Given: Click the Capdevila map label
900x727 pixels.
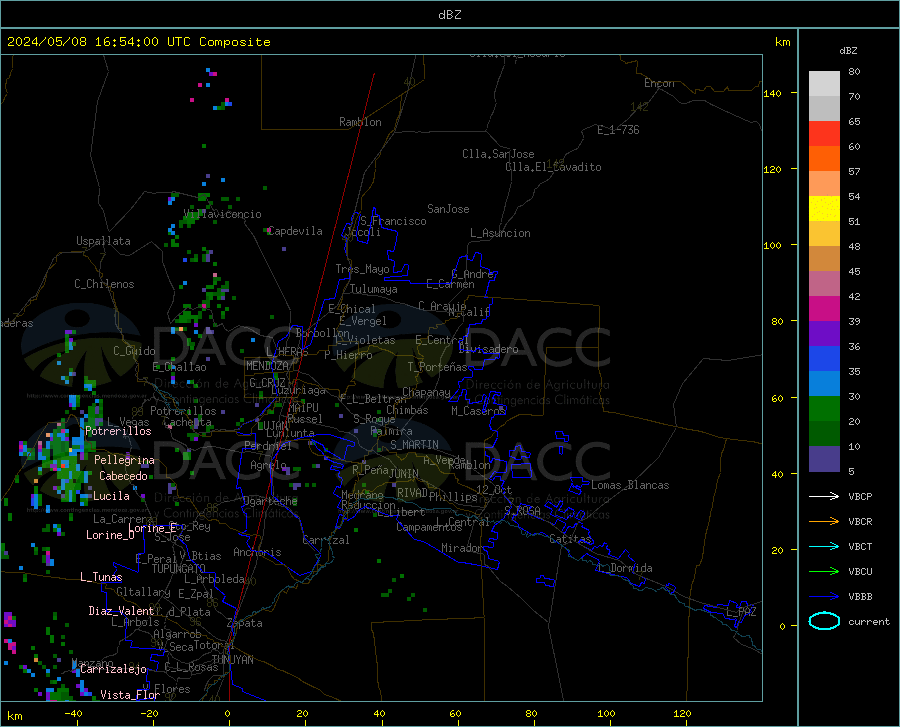Looking at the screenshot, I should (295, 231).
